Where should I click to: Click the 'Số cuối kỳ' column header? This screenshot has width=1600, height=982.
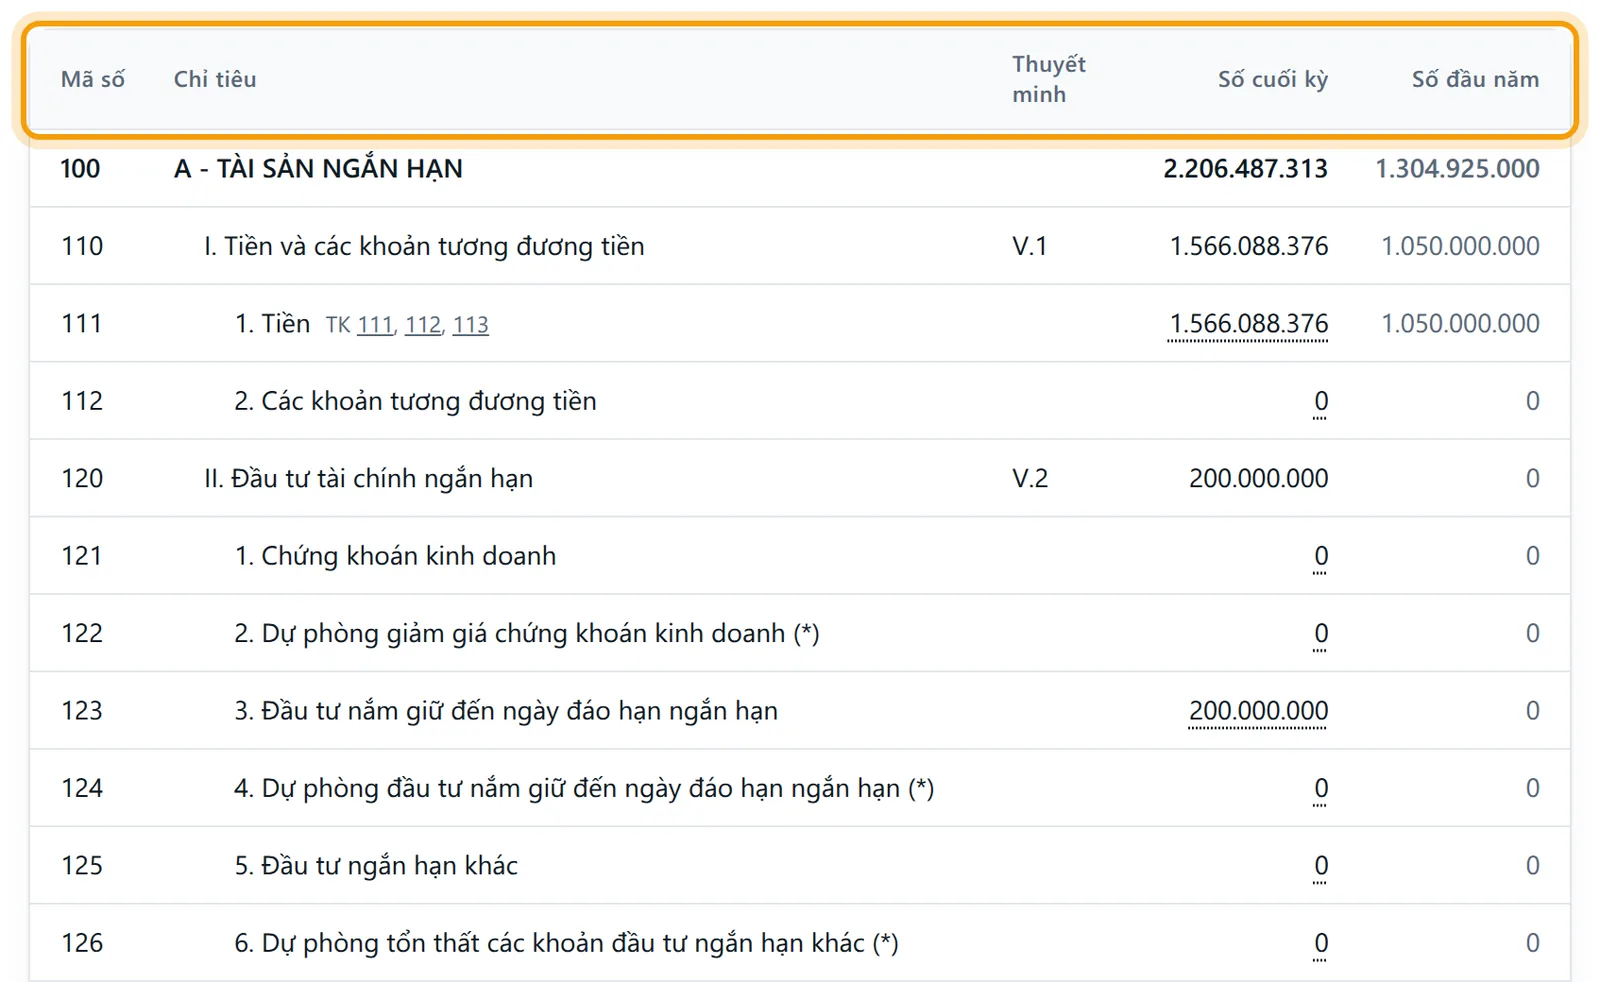tap(1273, 79)
